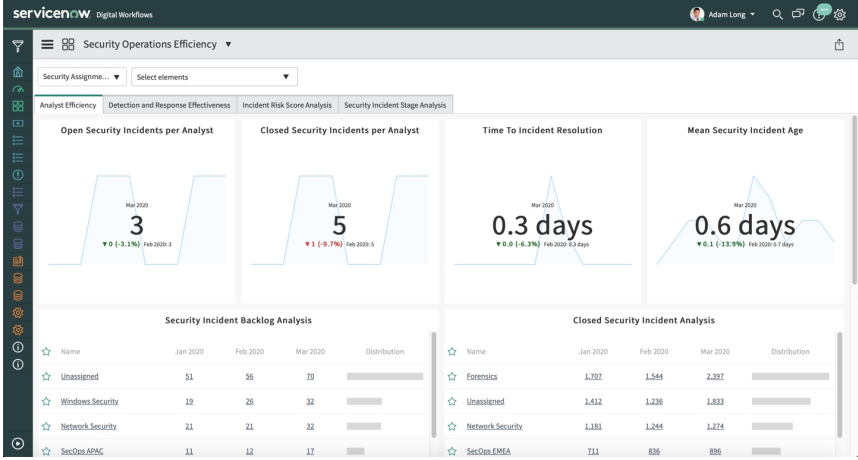Toggle star for Forensics row
The image size is (858, 460).
tap(454, 376)
